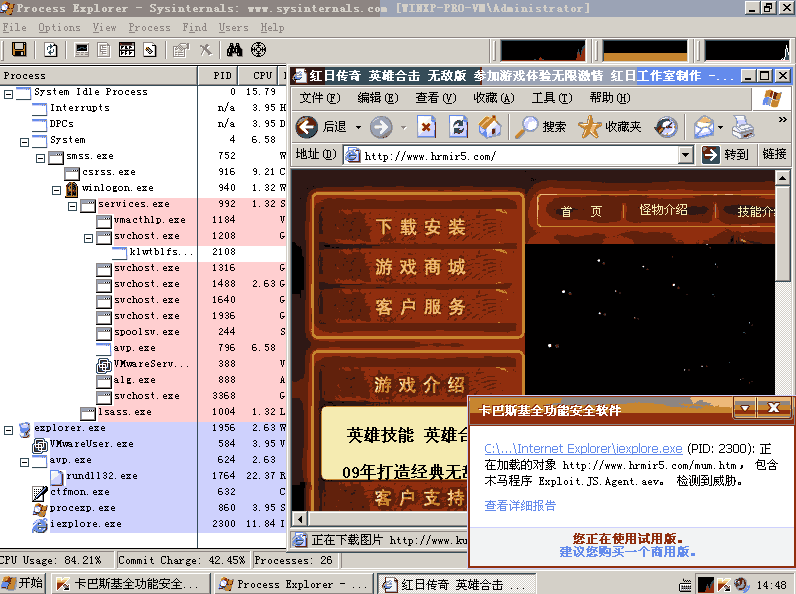Collapse the explorer.exe process tree
This screenshot has width=796, height=594.
point(9,428)
